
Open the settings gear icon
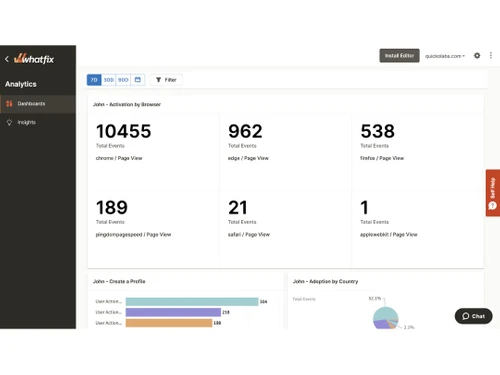[477, 56]
